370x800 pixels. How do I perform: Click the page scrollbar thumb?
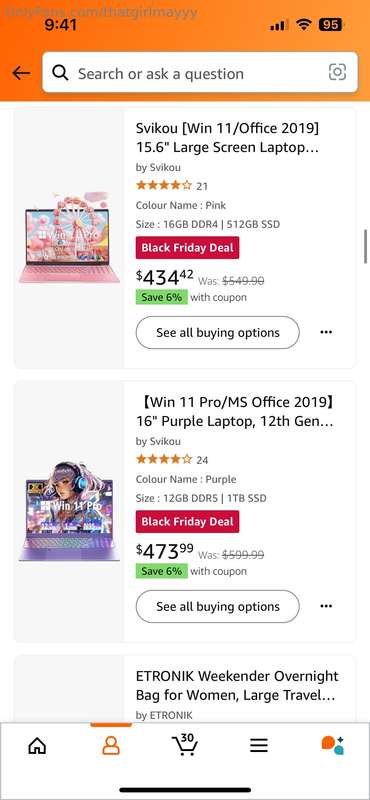point(365,246)
